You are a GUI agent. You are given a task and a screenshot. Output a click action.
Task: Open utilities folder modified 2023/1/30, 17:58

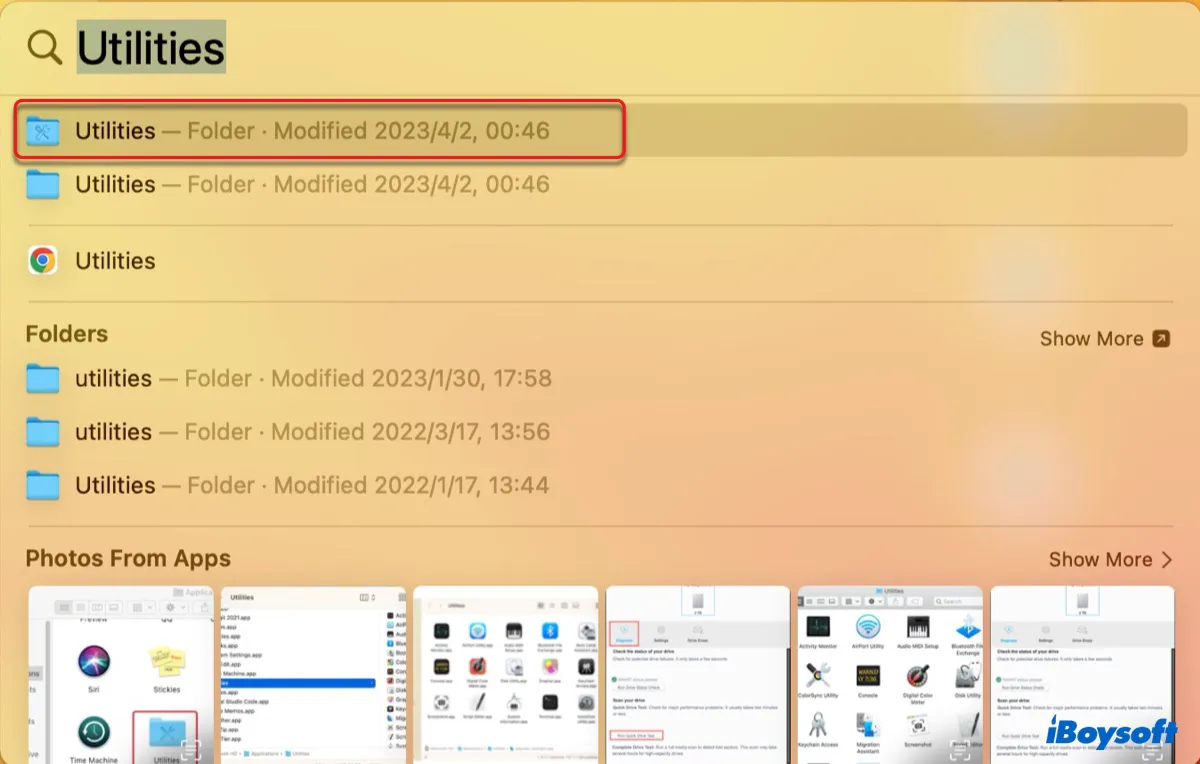(312, 379)
